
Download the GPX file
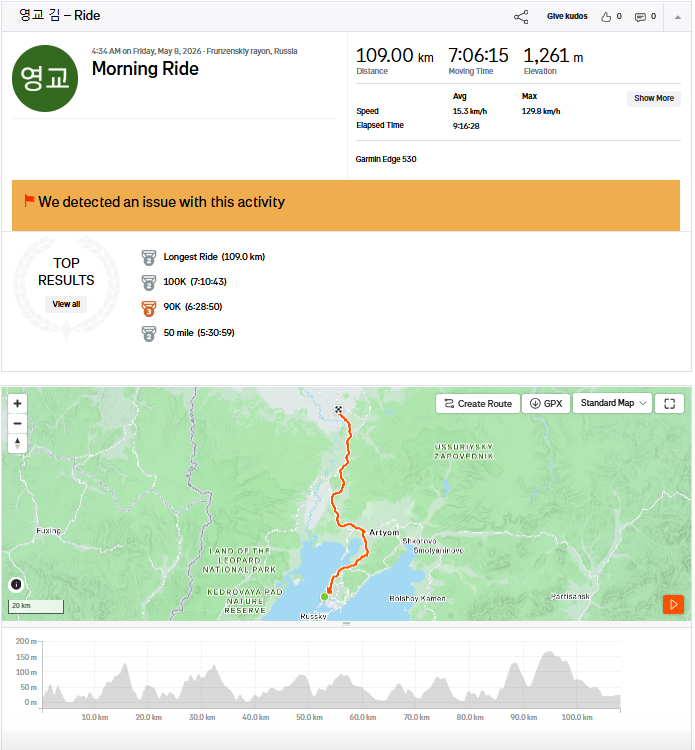tap(546, 404)
